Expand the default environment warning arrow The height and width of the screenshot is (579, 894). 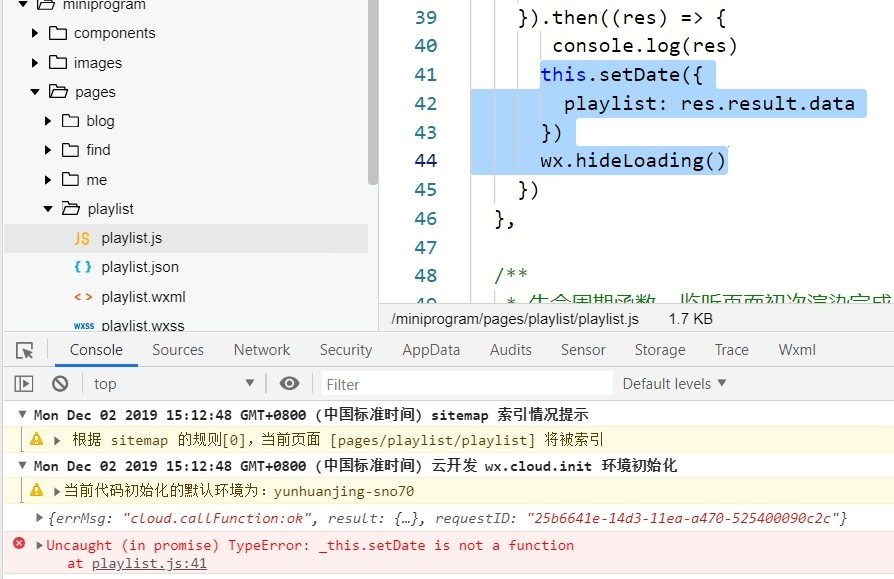click(56, 491)
